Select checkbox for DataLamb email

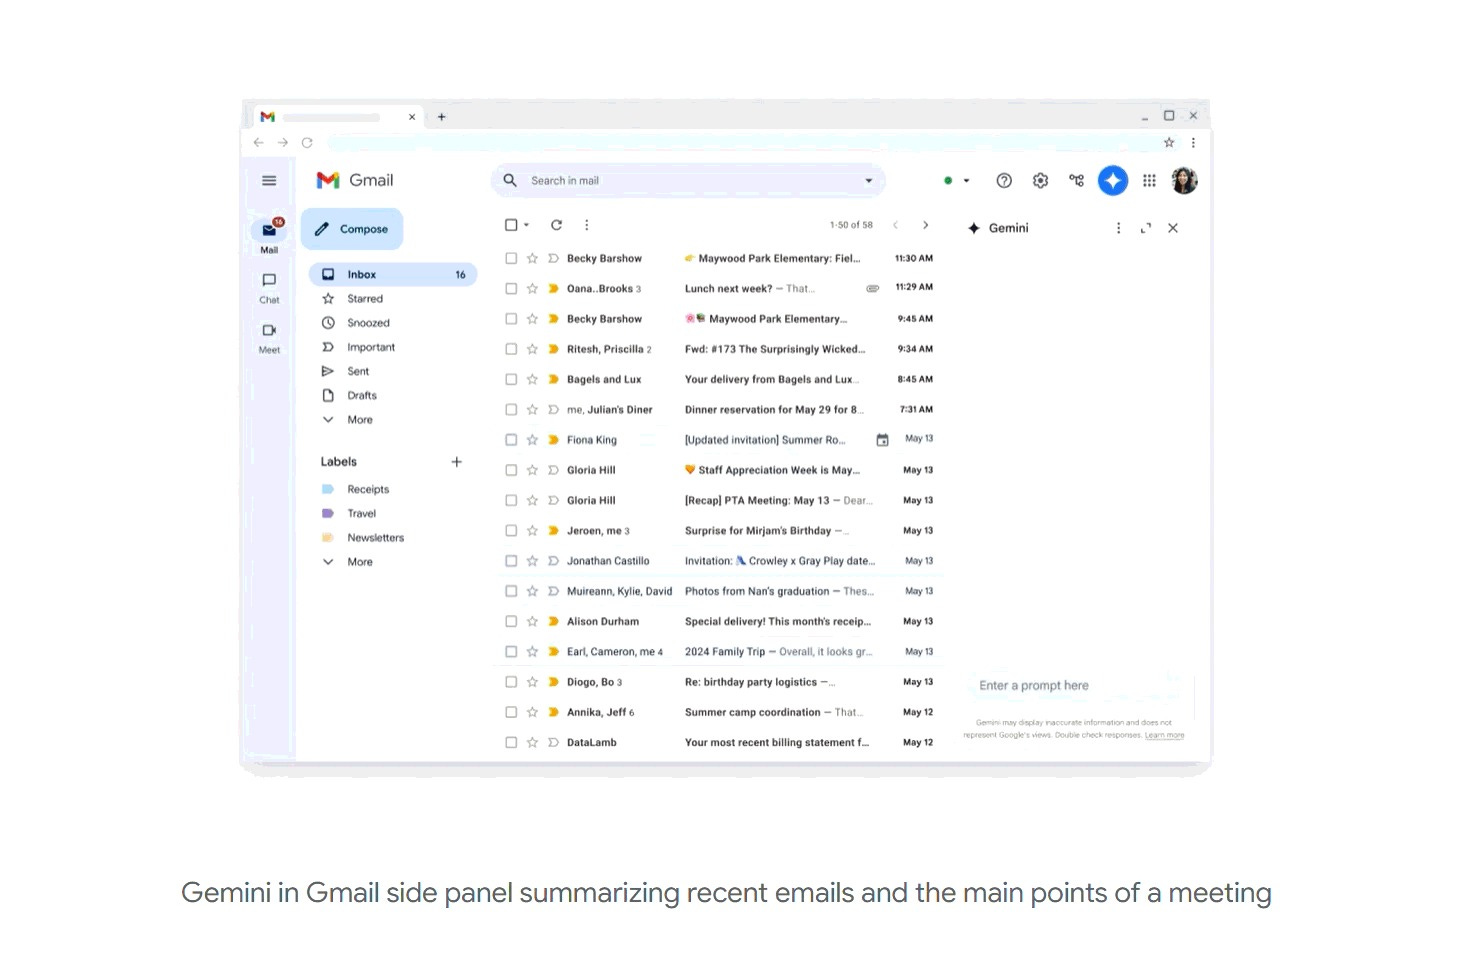tap(511, 742)
